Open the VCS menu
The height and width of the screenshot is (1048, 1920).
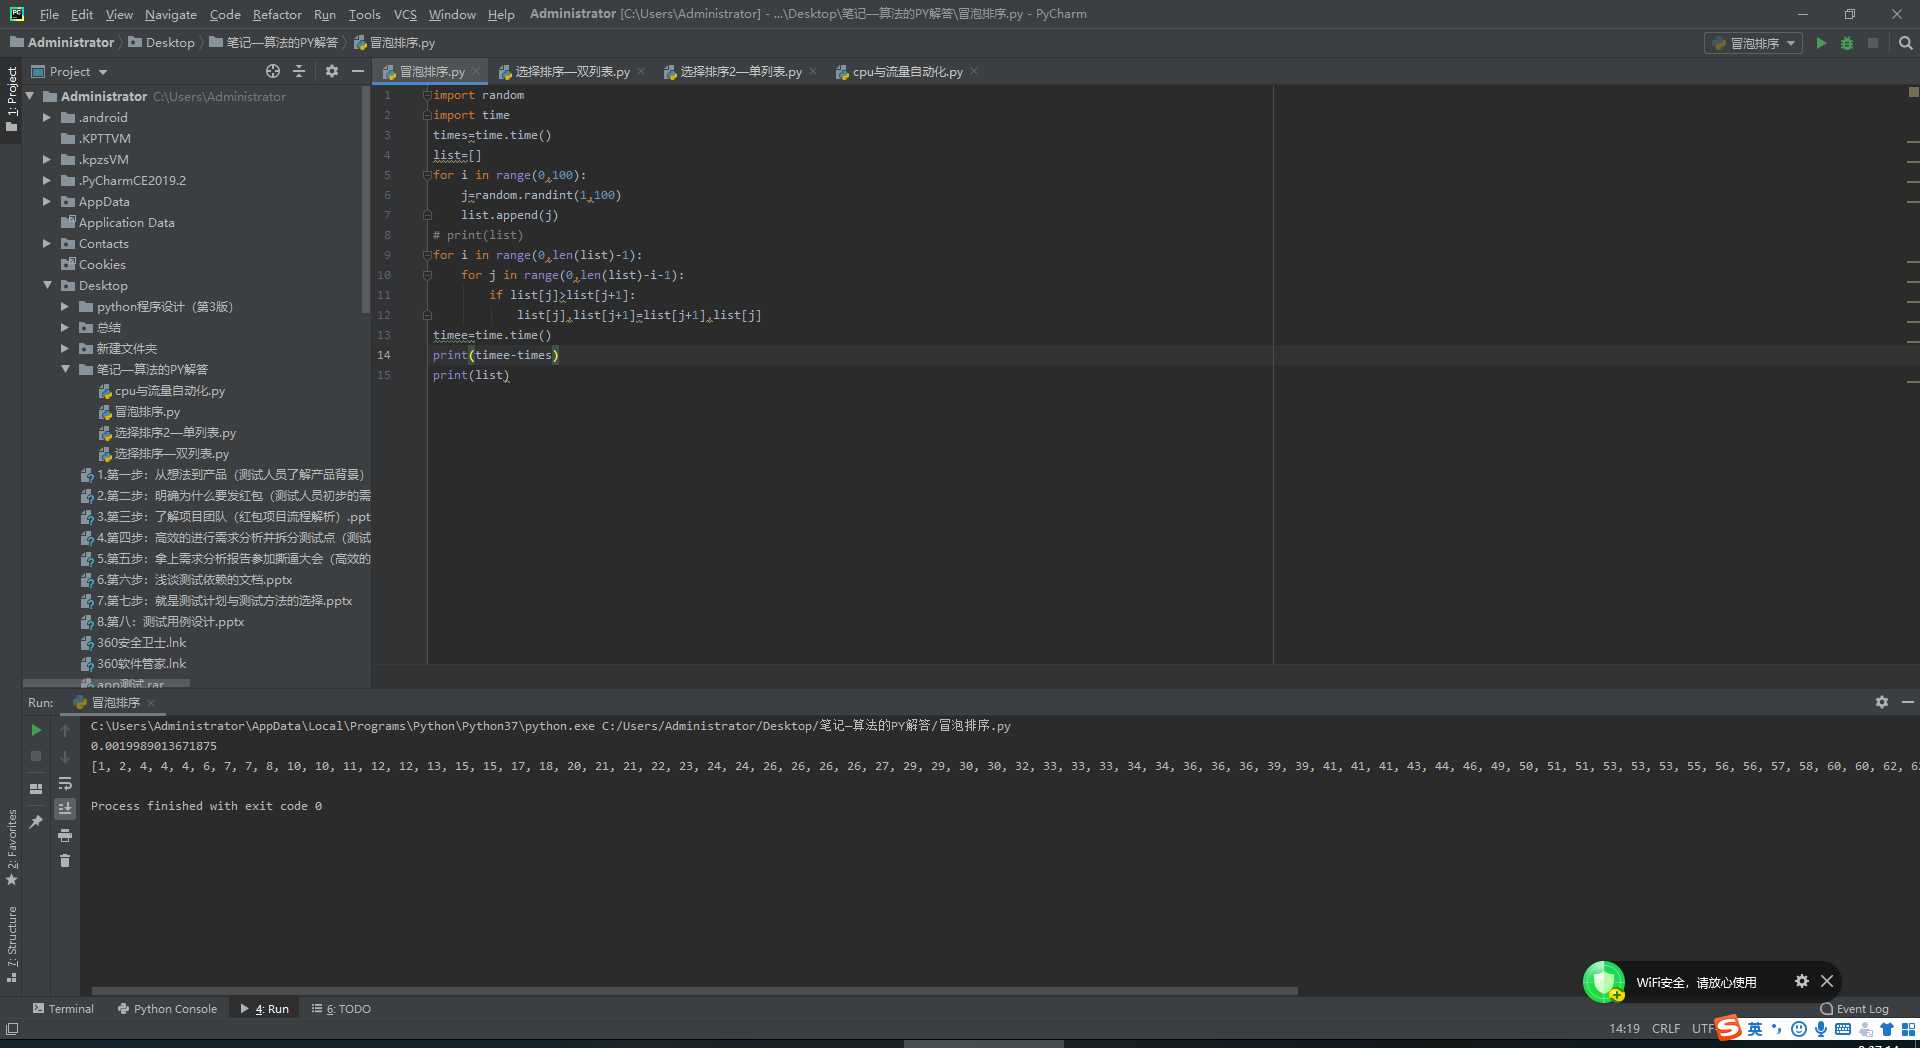tap(405, 14)
